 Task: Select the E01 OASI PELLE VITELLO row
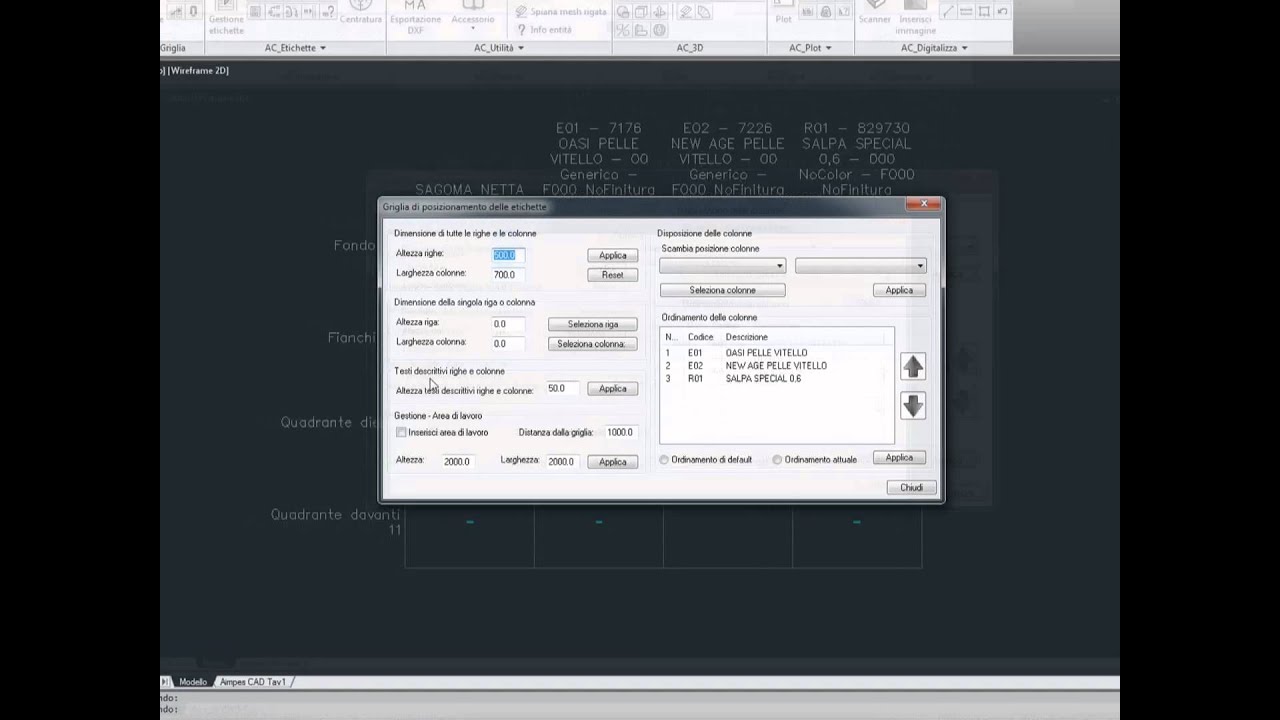776,353
